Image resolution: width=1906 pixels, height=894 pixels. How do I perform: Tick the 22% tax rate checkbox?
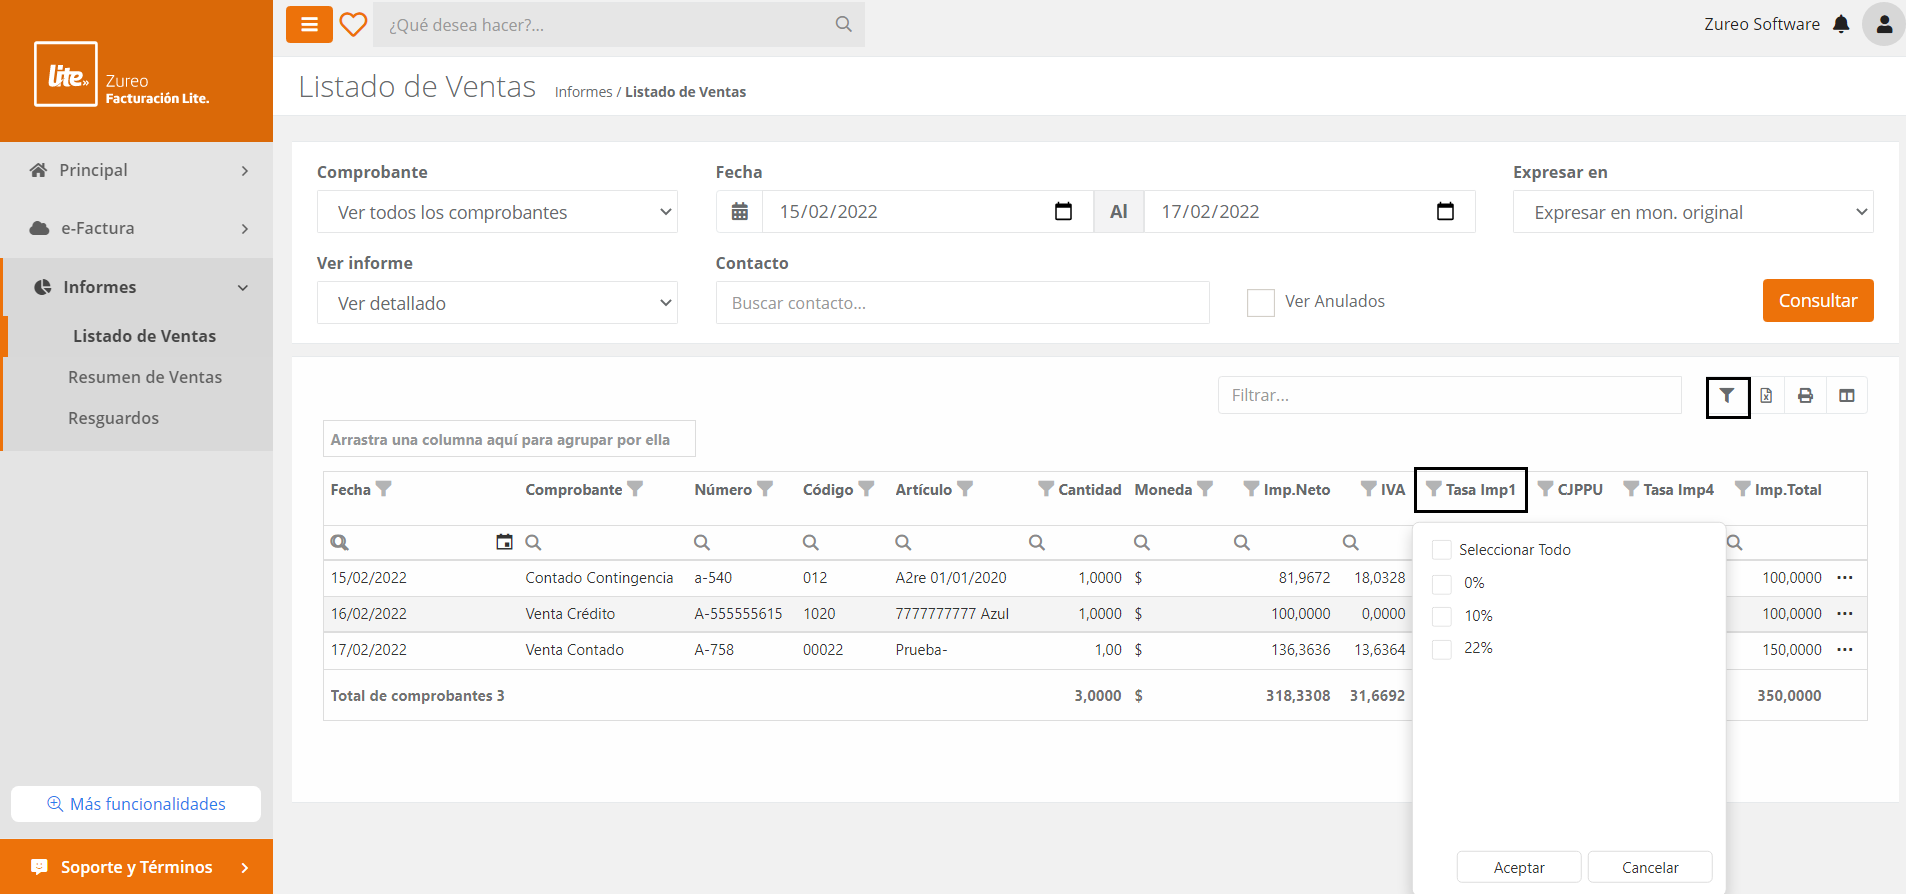[1442, 649]
